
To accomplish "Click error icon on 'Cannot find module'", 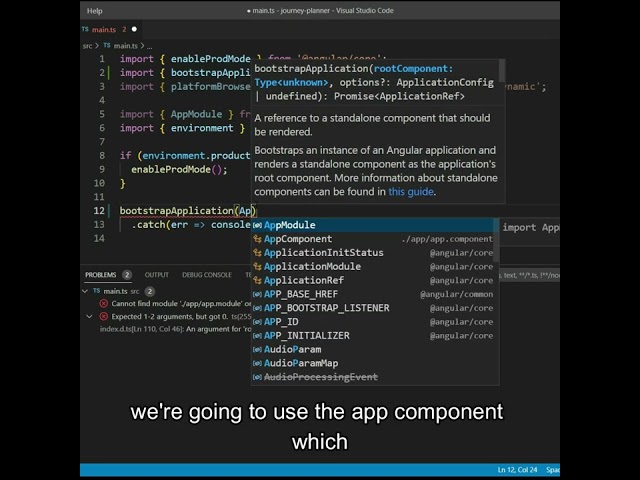I will [104, 304].
